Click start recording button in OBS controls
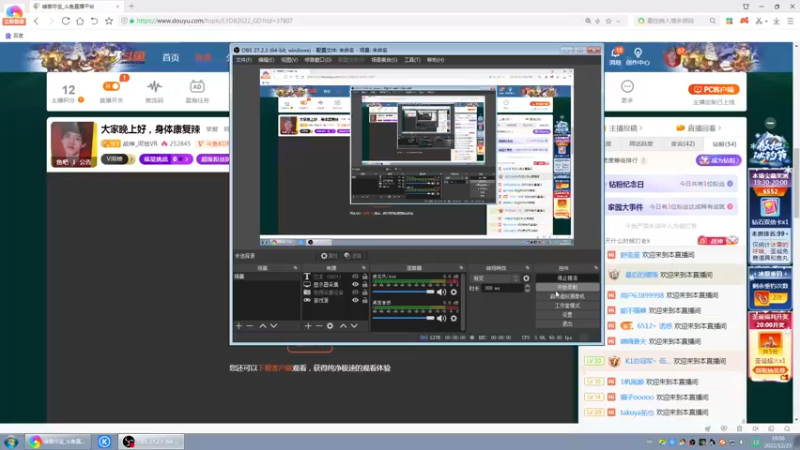The image size is (800, 450). [567, 287]
